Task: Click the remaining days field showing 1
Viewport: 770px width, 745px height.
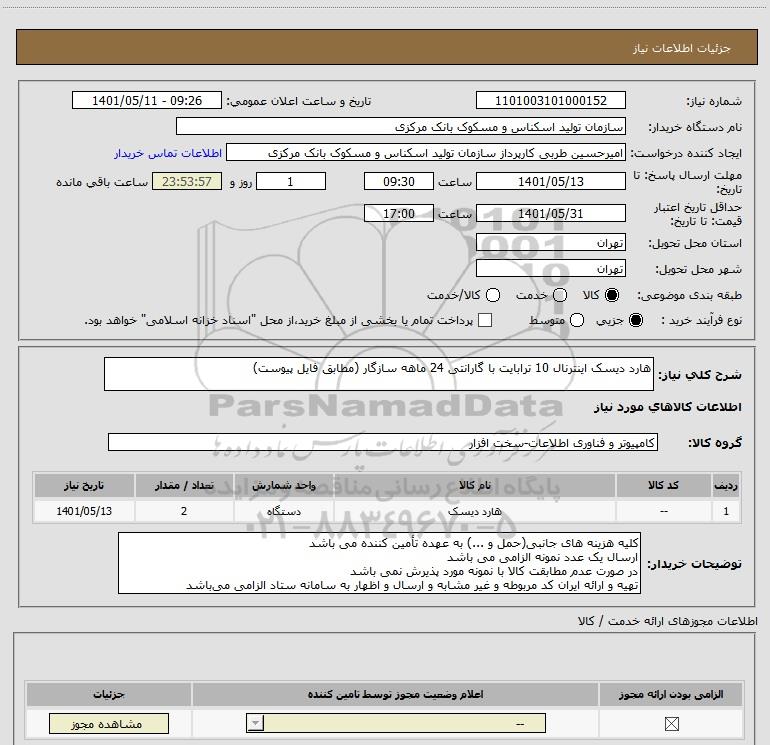Action: coord(291,181)
